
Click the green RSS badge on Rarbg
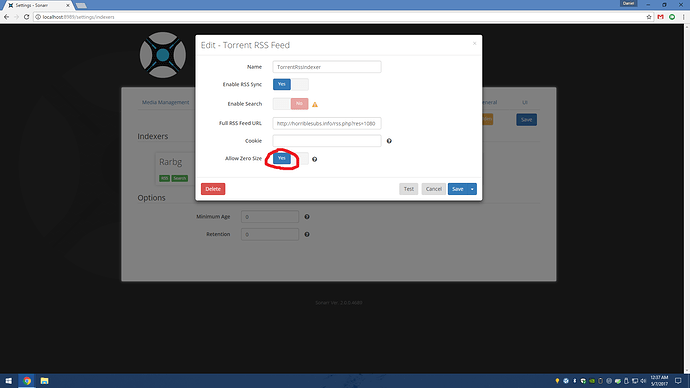coord(164,178)
